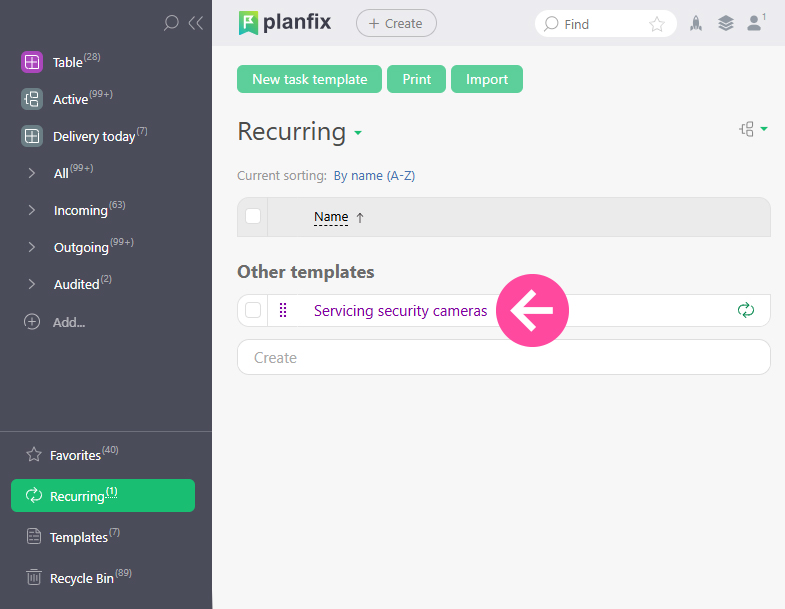Image resolution: width=785 pixels, height=609 pixels.
Task: Open the Servicing security cameras template
Action: click(x=400, y=311)
